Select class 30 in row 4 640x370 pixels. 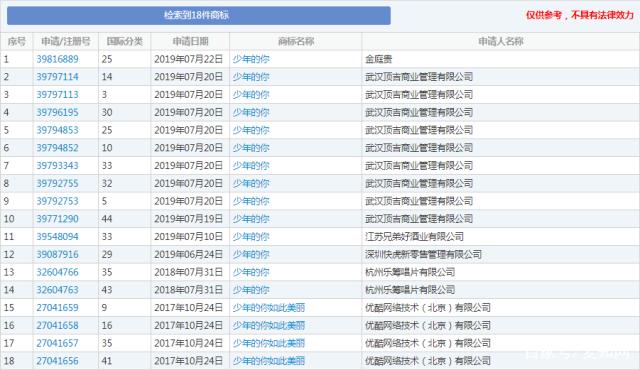point(107,112)
